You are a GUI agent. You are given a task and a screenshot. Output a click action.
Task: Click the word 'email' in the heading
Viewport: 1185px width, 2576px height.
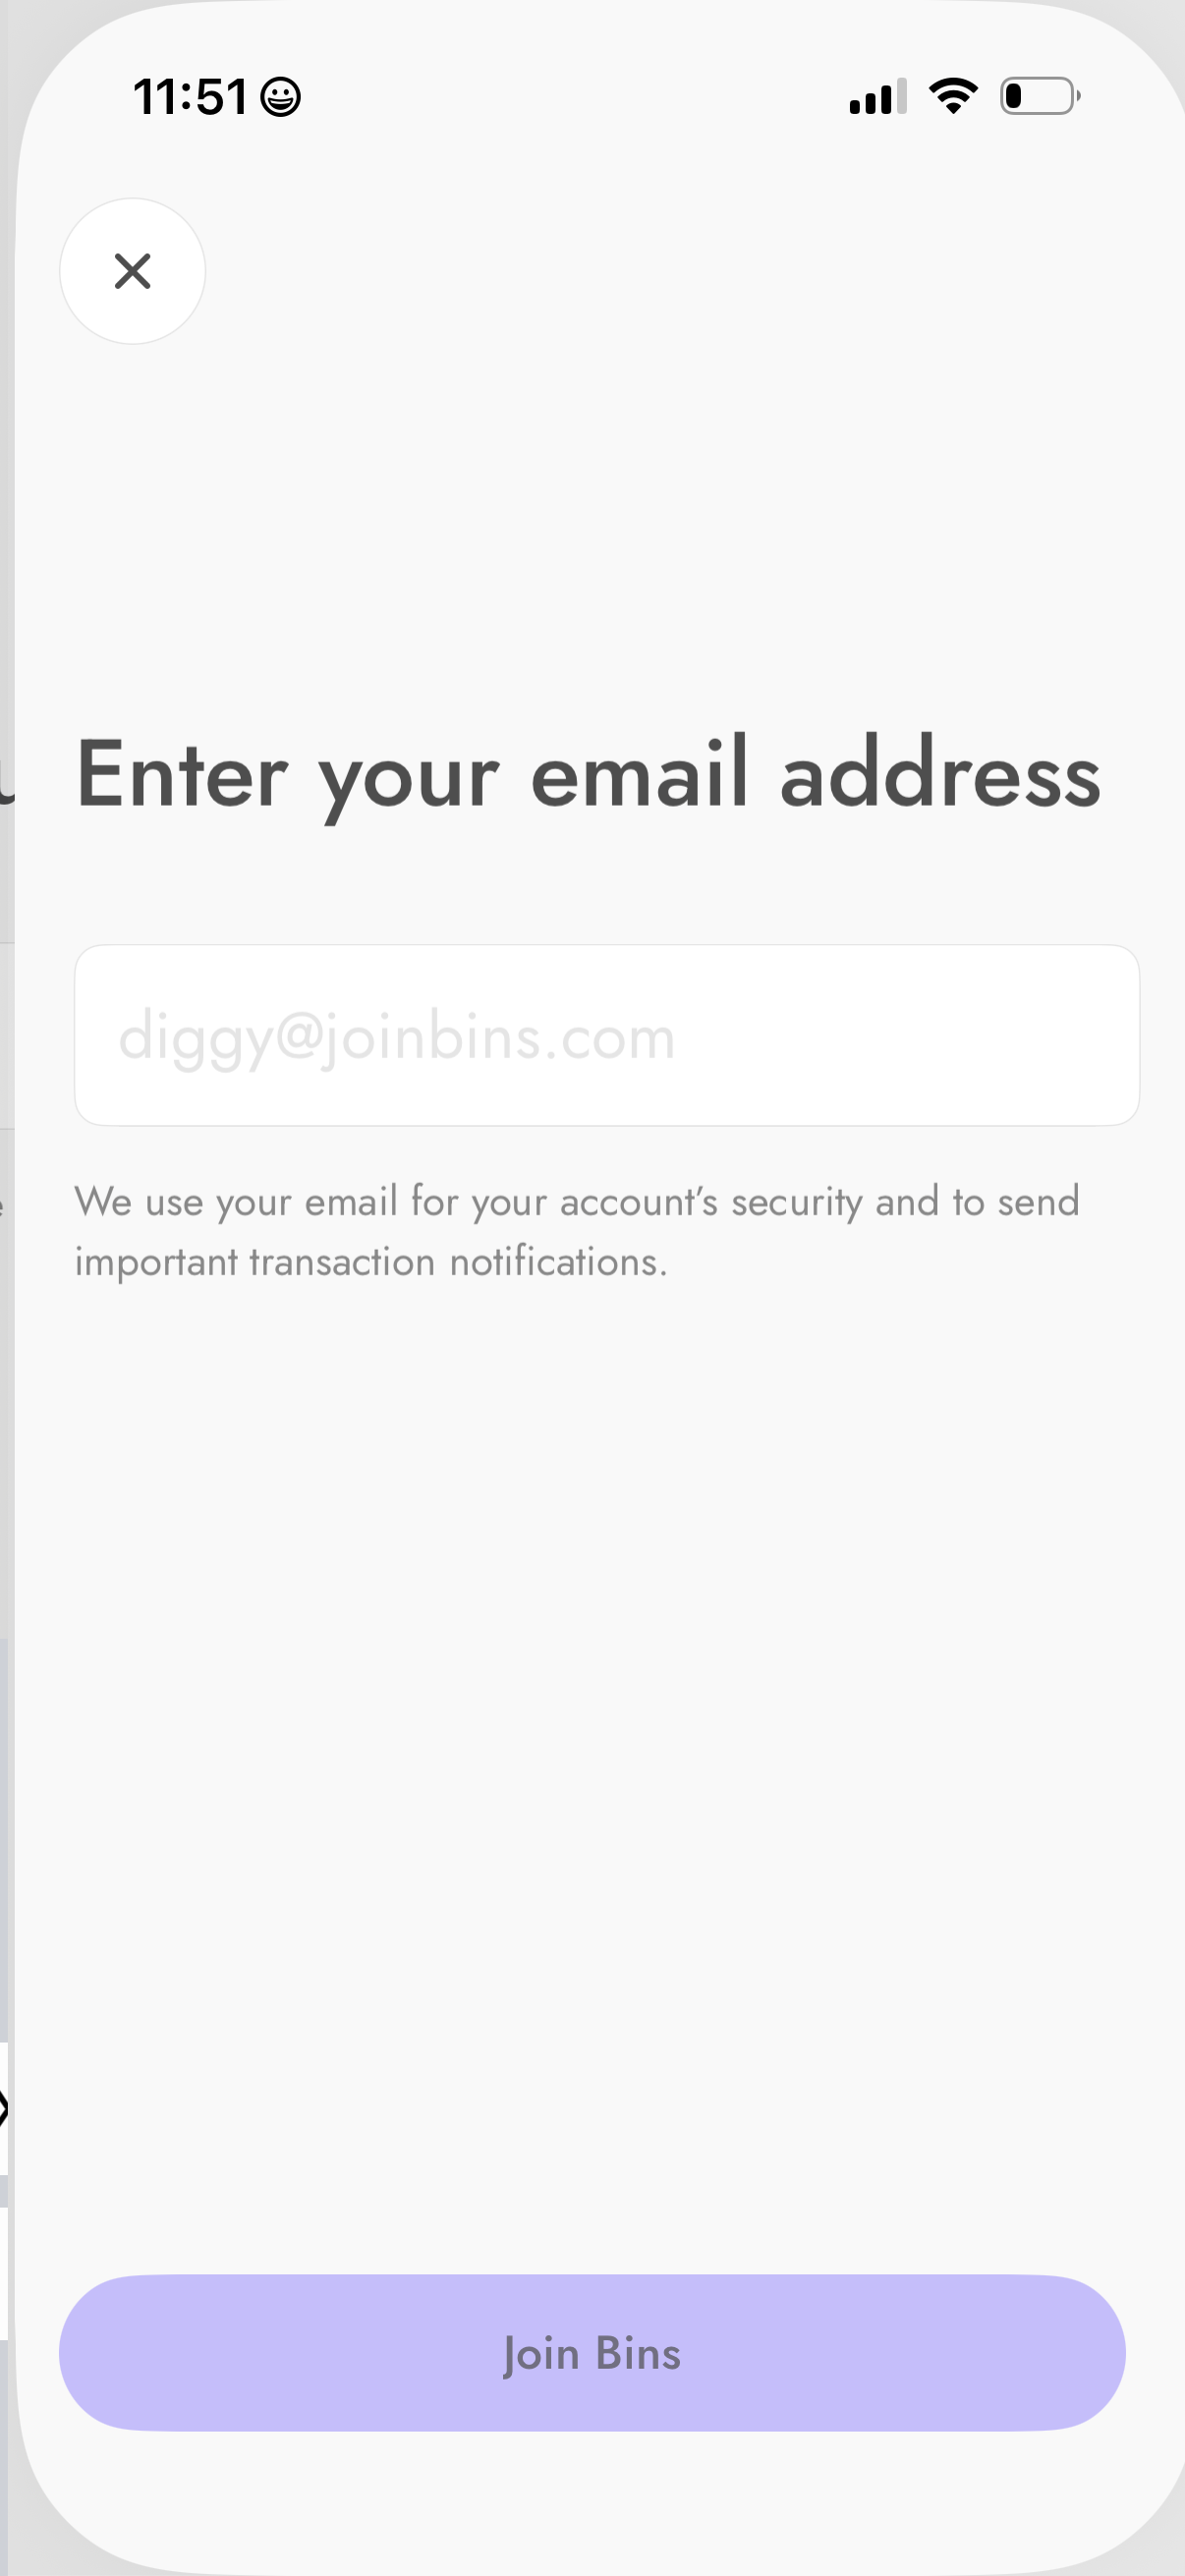coord(639,776)
